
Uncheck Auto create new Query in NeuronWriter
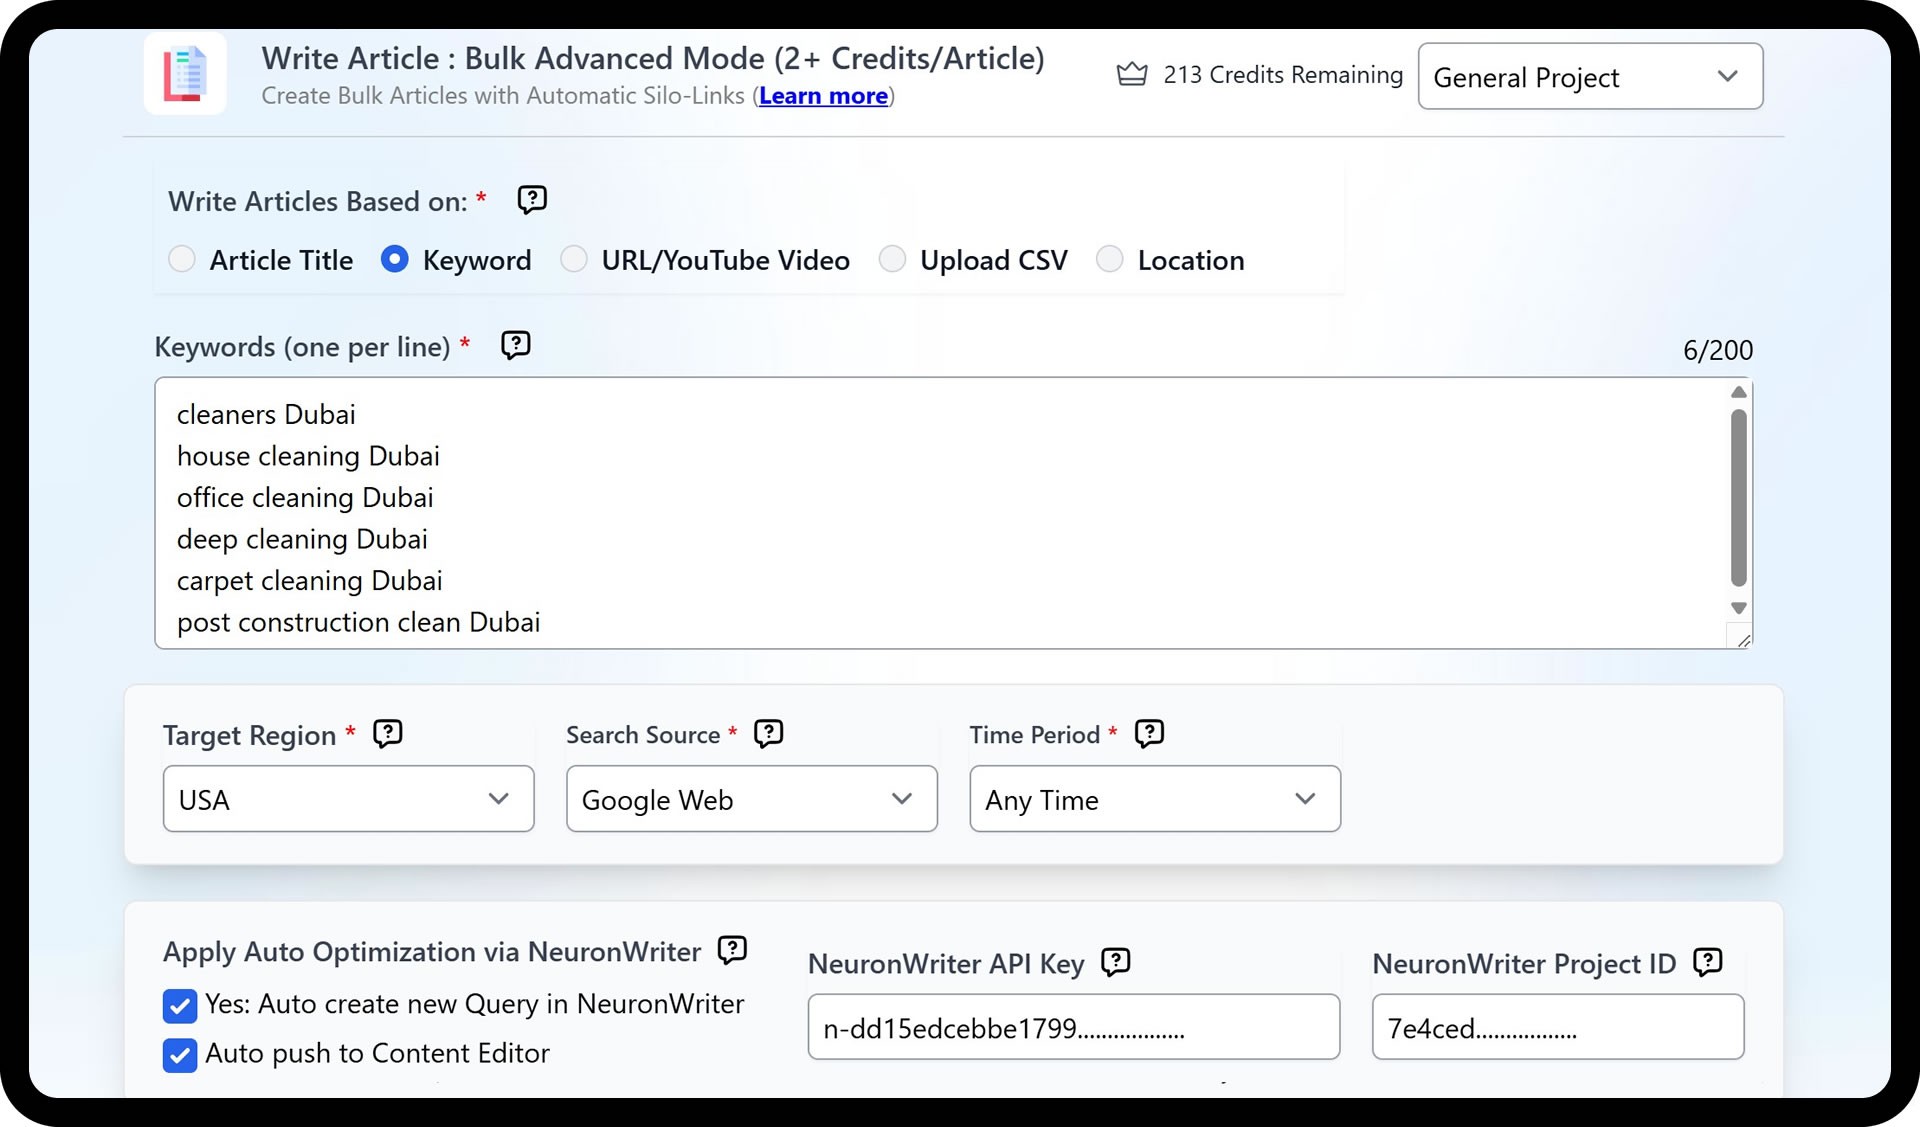[x=180, y=1006]
